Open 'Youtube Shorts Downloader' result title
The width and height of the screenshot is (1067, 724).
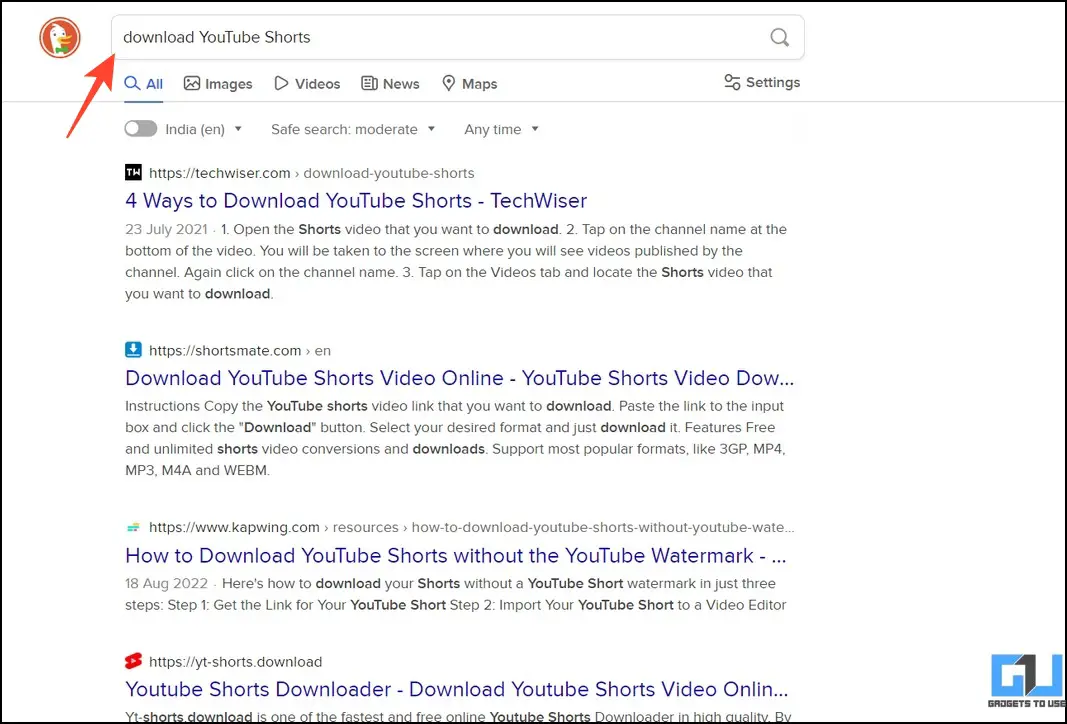pyautogui.click(x=457, y=689)
